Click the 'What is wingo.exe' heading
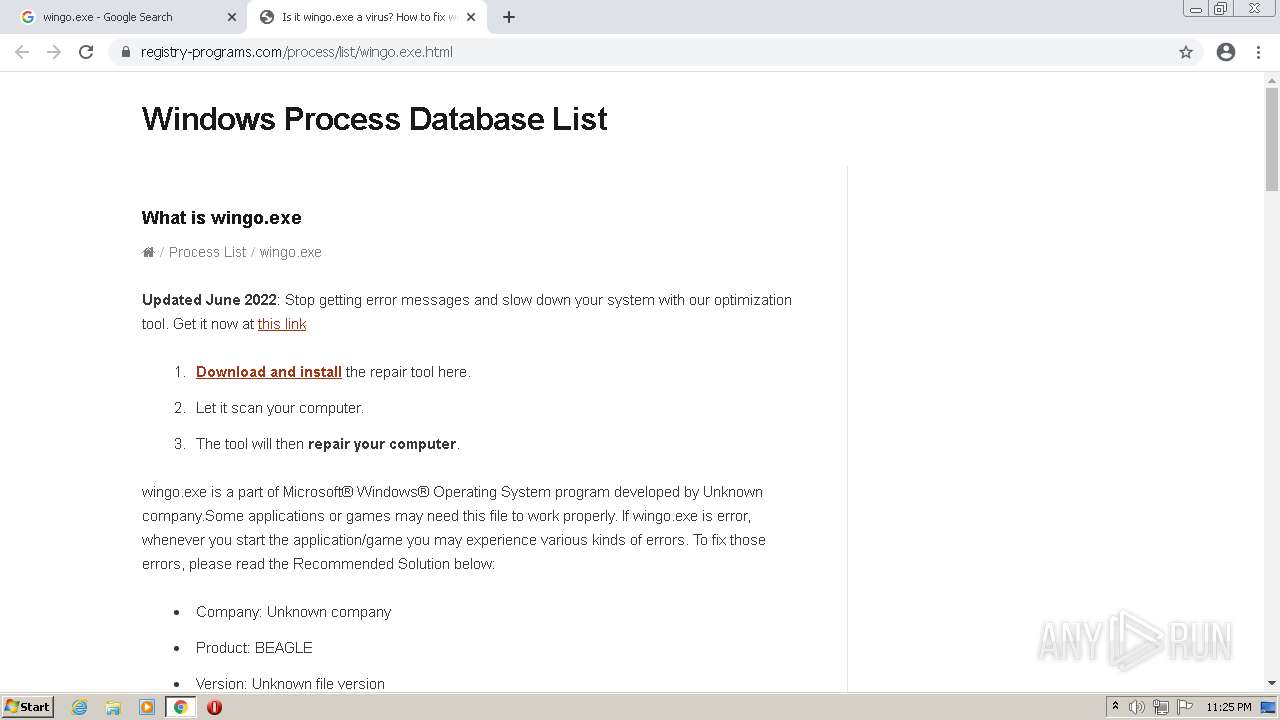 [222, 218]
